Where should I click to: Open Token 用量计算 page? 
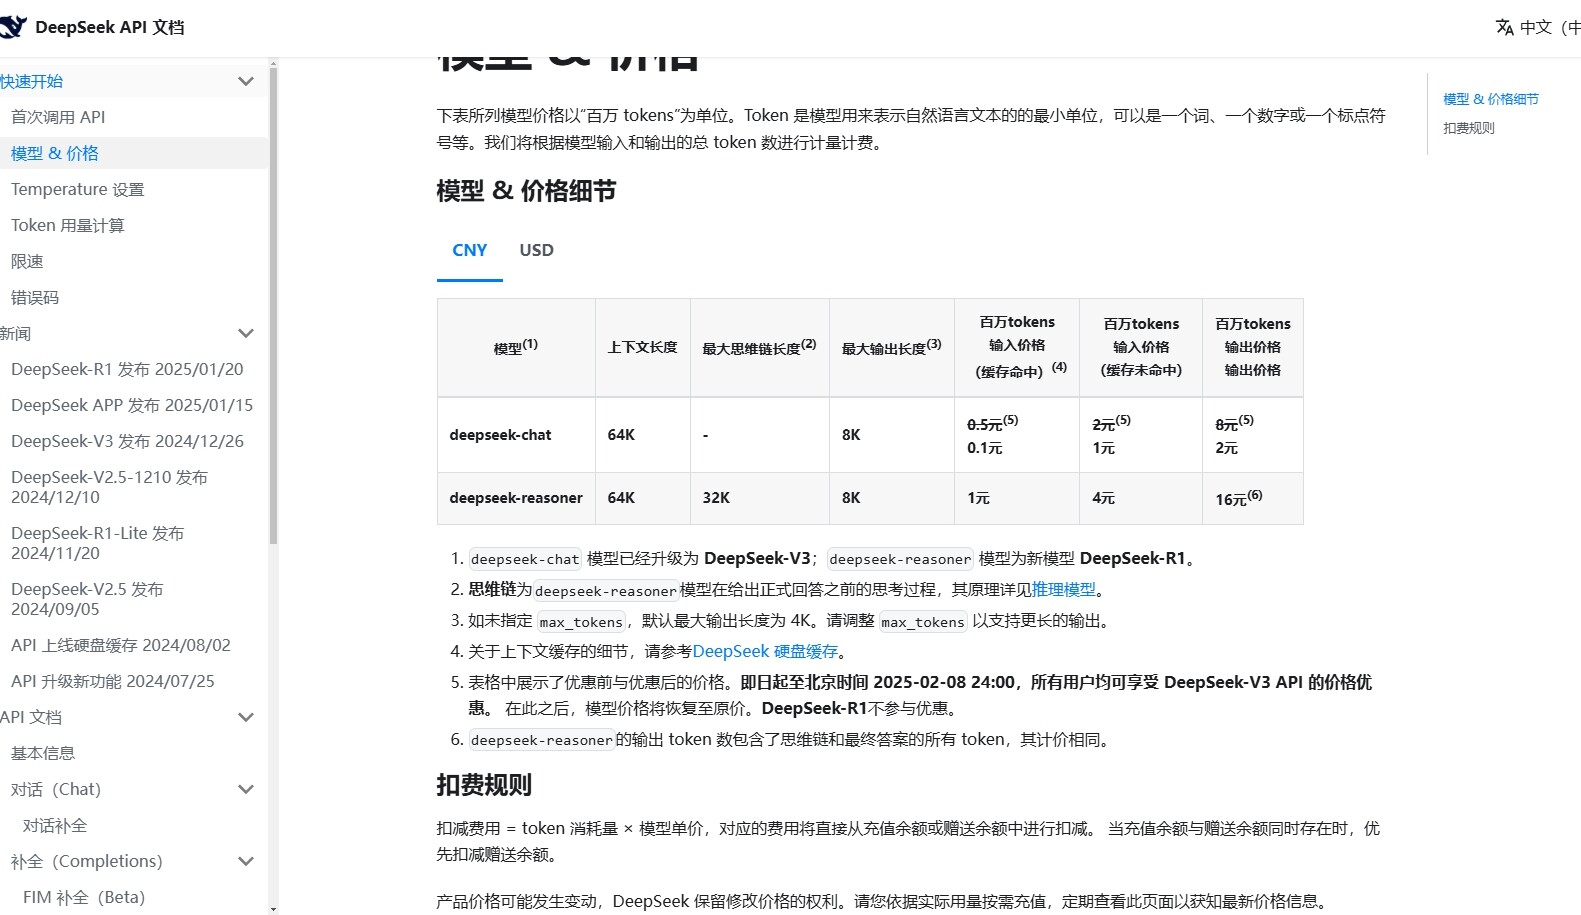pos(67,225)
